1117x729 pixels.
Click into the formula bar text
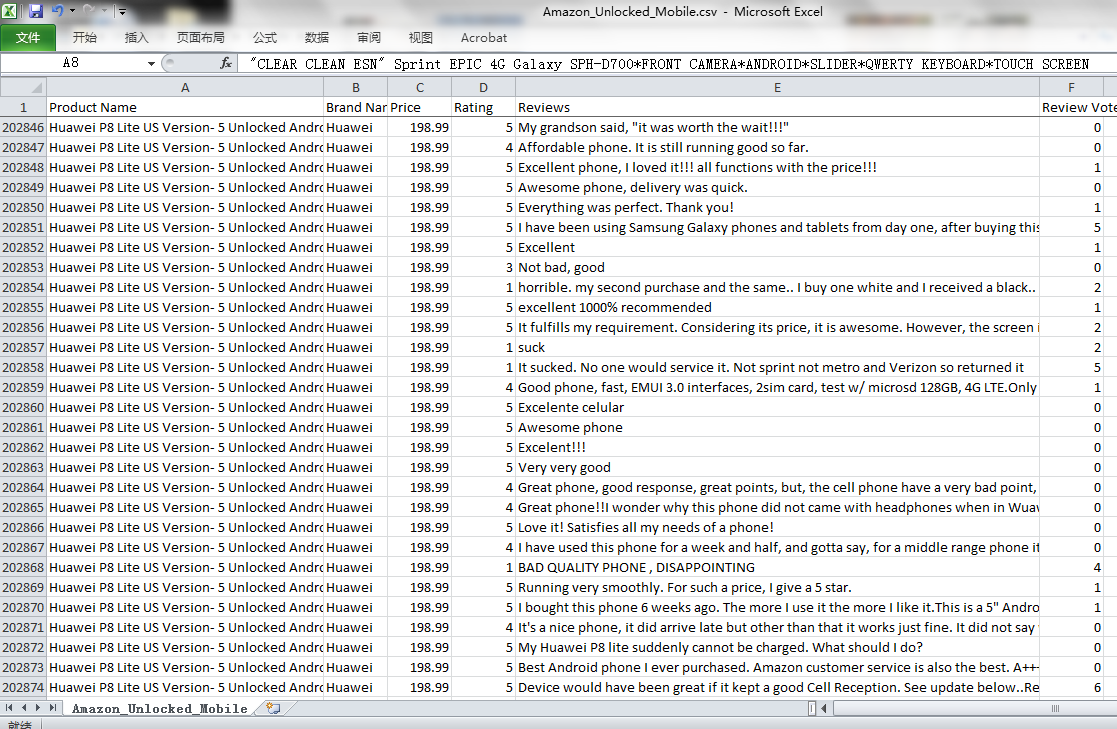[x=670, y=63]
